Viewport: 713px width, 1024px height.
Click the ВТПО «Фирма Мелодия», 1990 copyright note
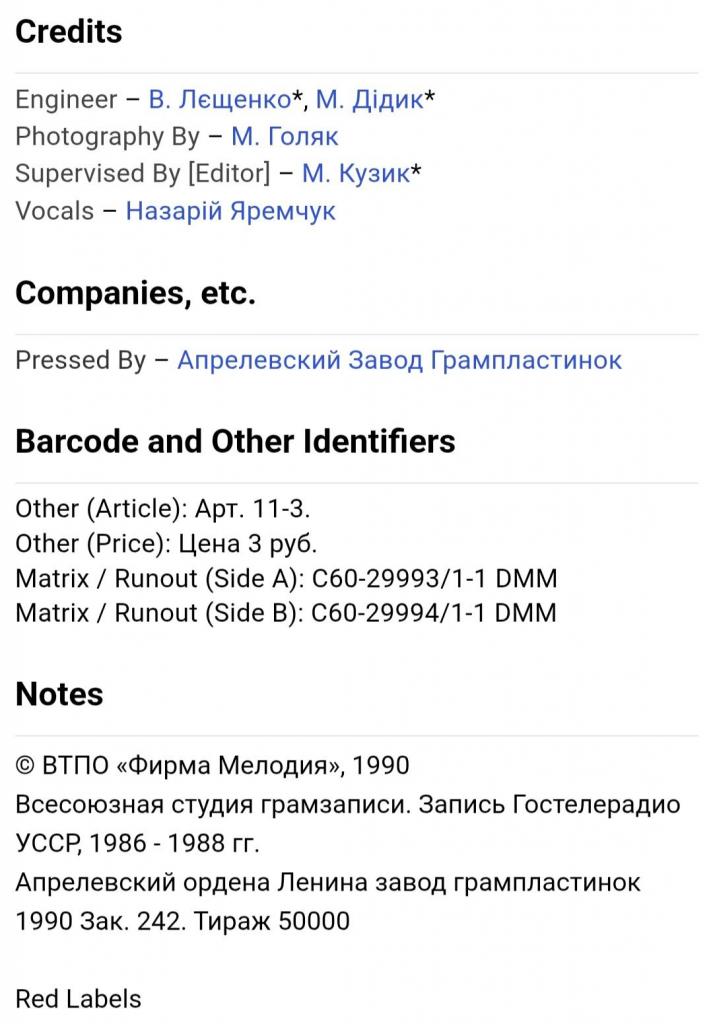coord(212,765)
